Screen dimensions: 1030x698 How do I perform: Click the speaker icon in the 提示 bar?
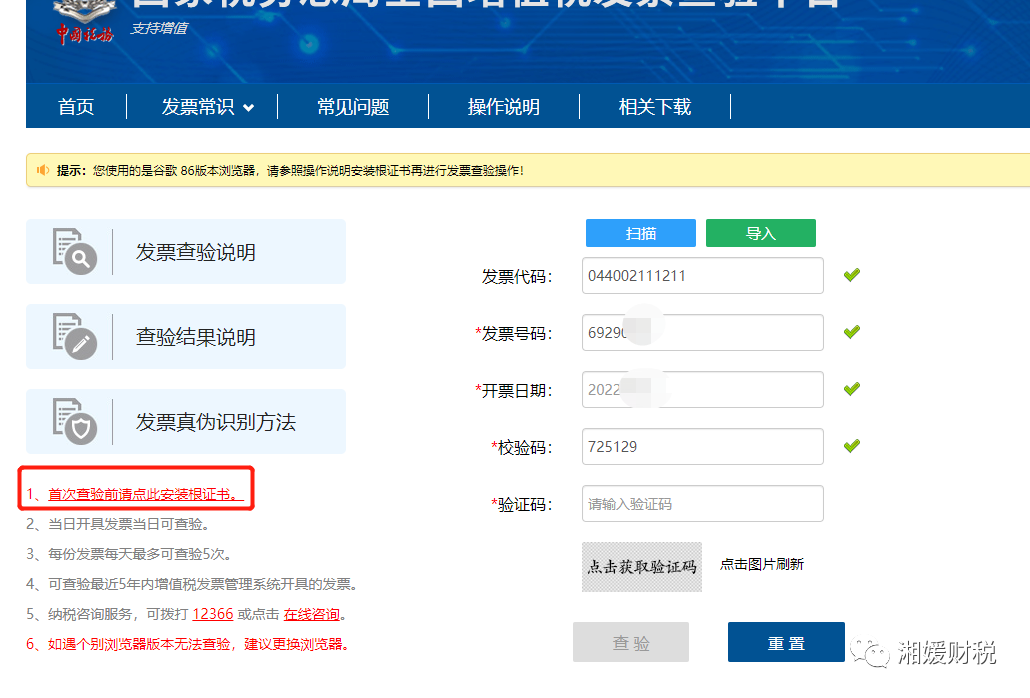[x=43, y=170]
